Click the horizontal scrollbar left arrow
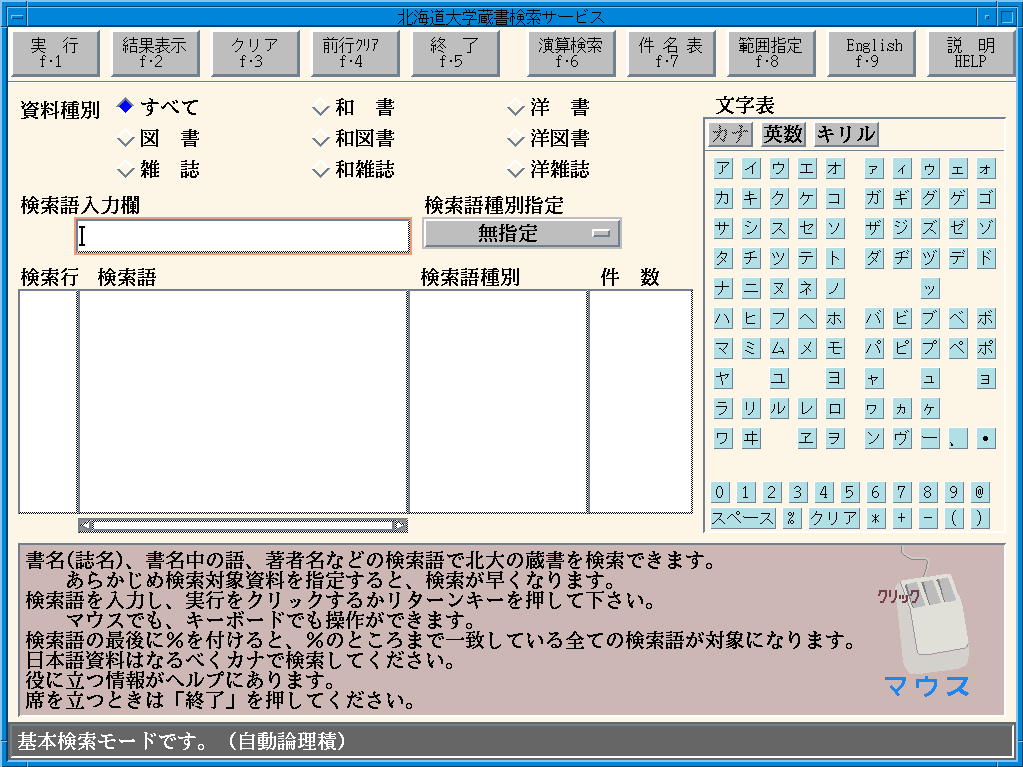 click(x=85, y=525)
